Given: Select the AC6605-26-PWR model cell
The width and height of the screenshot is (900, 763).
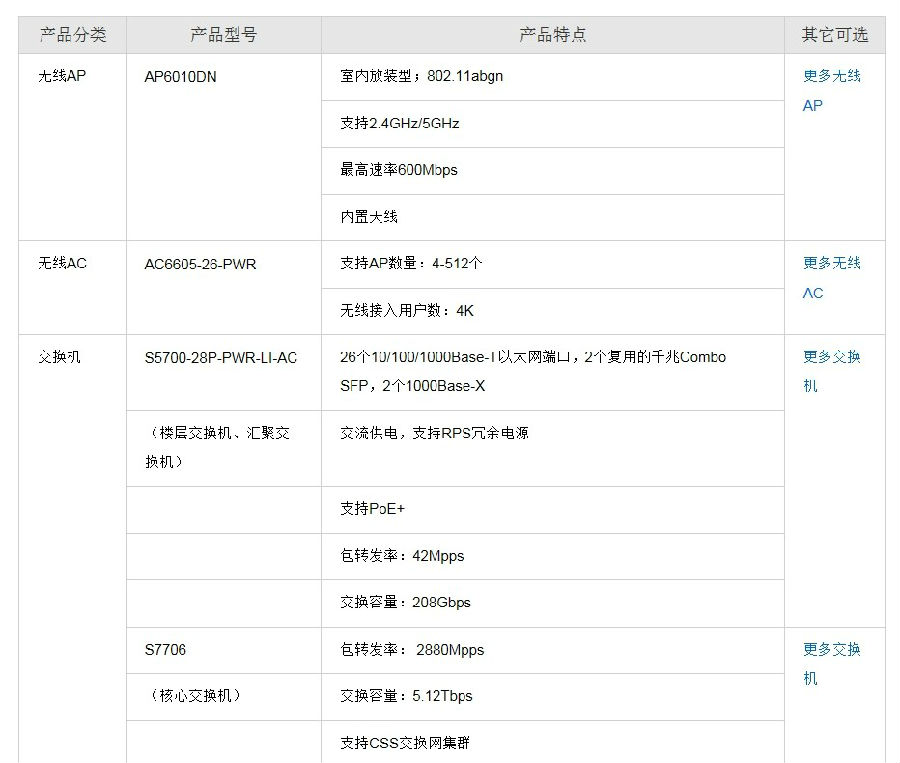Looking at the screenshot, I should coord(200,264).
